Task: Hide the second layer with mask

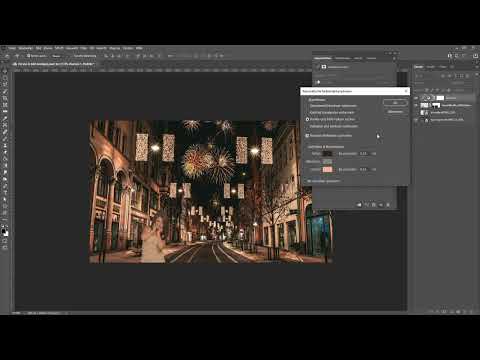Action: pos(417,105)
